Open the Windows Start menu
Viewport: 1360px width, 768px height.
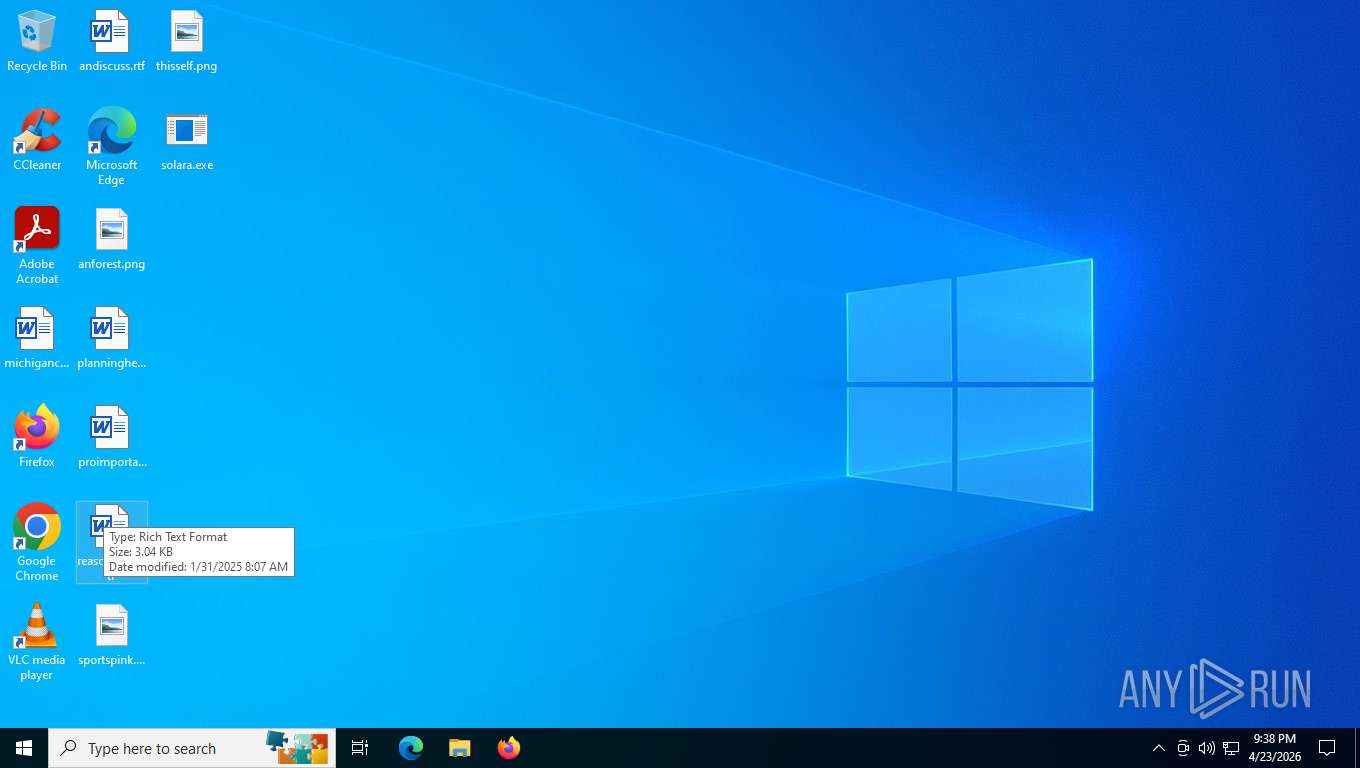[24, 748]
